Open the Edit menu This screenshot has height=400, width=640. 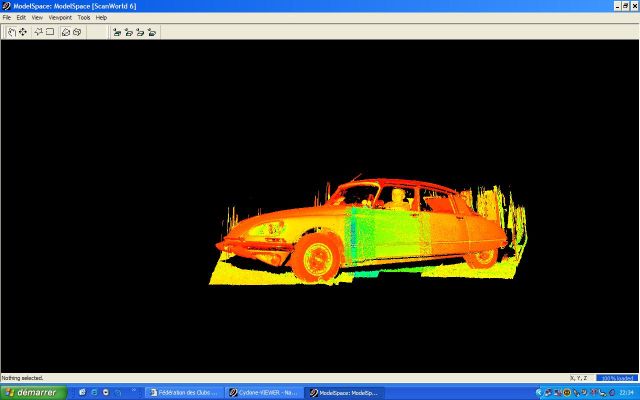point(21,18)
